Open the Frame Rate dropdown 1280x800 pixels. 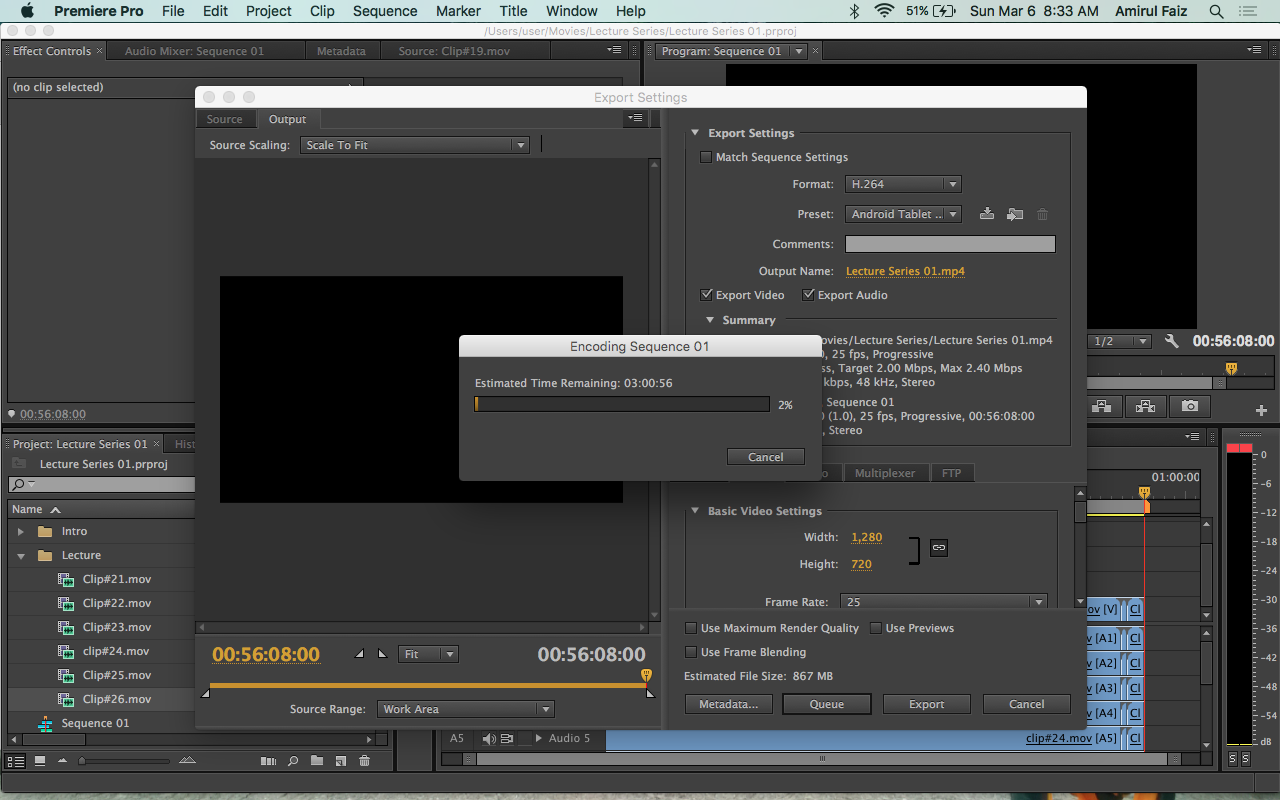[x=943, y=602]
